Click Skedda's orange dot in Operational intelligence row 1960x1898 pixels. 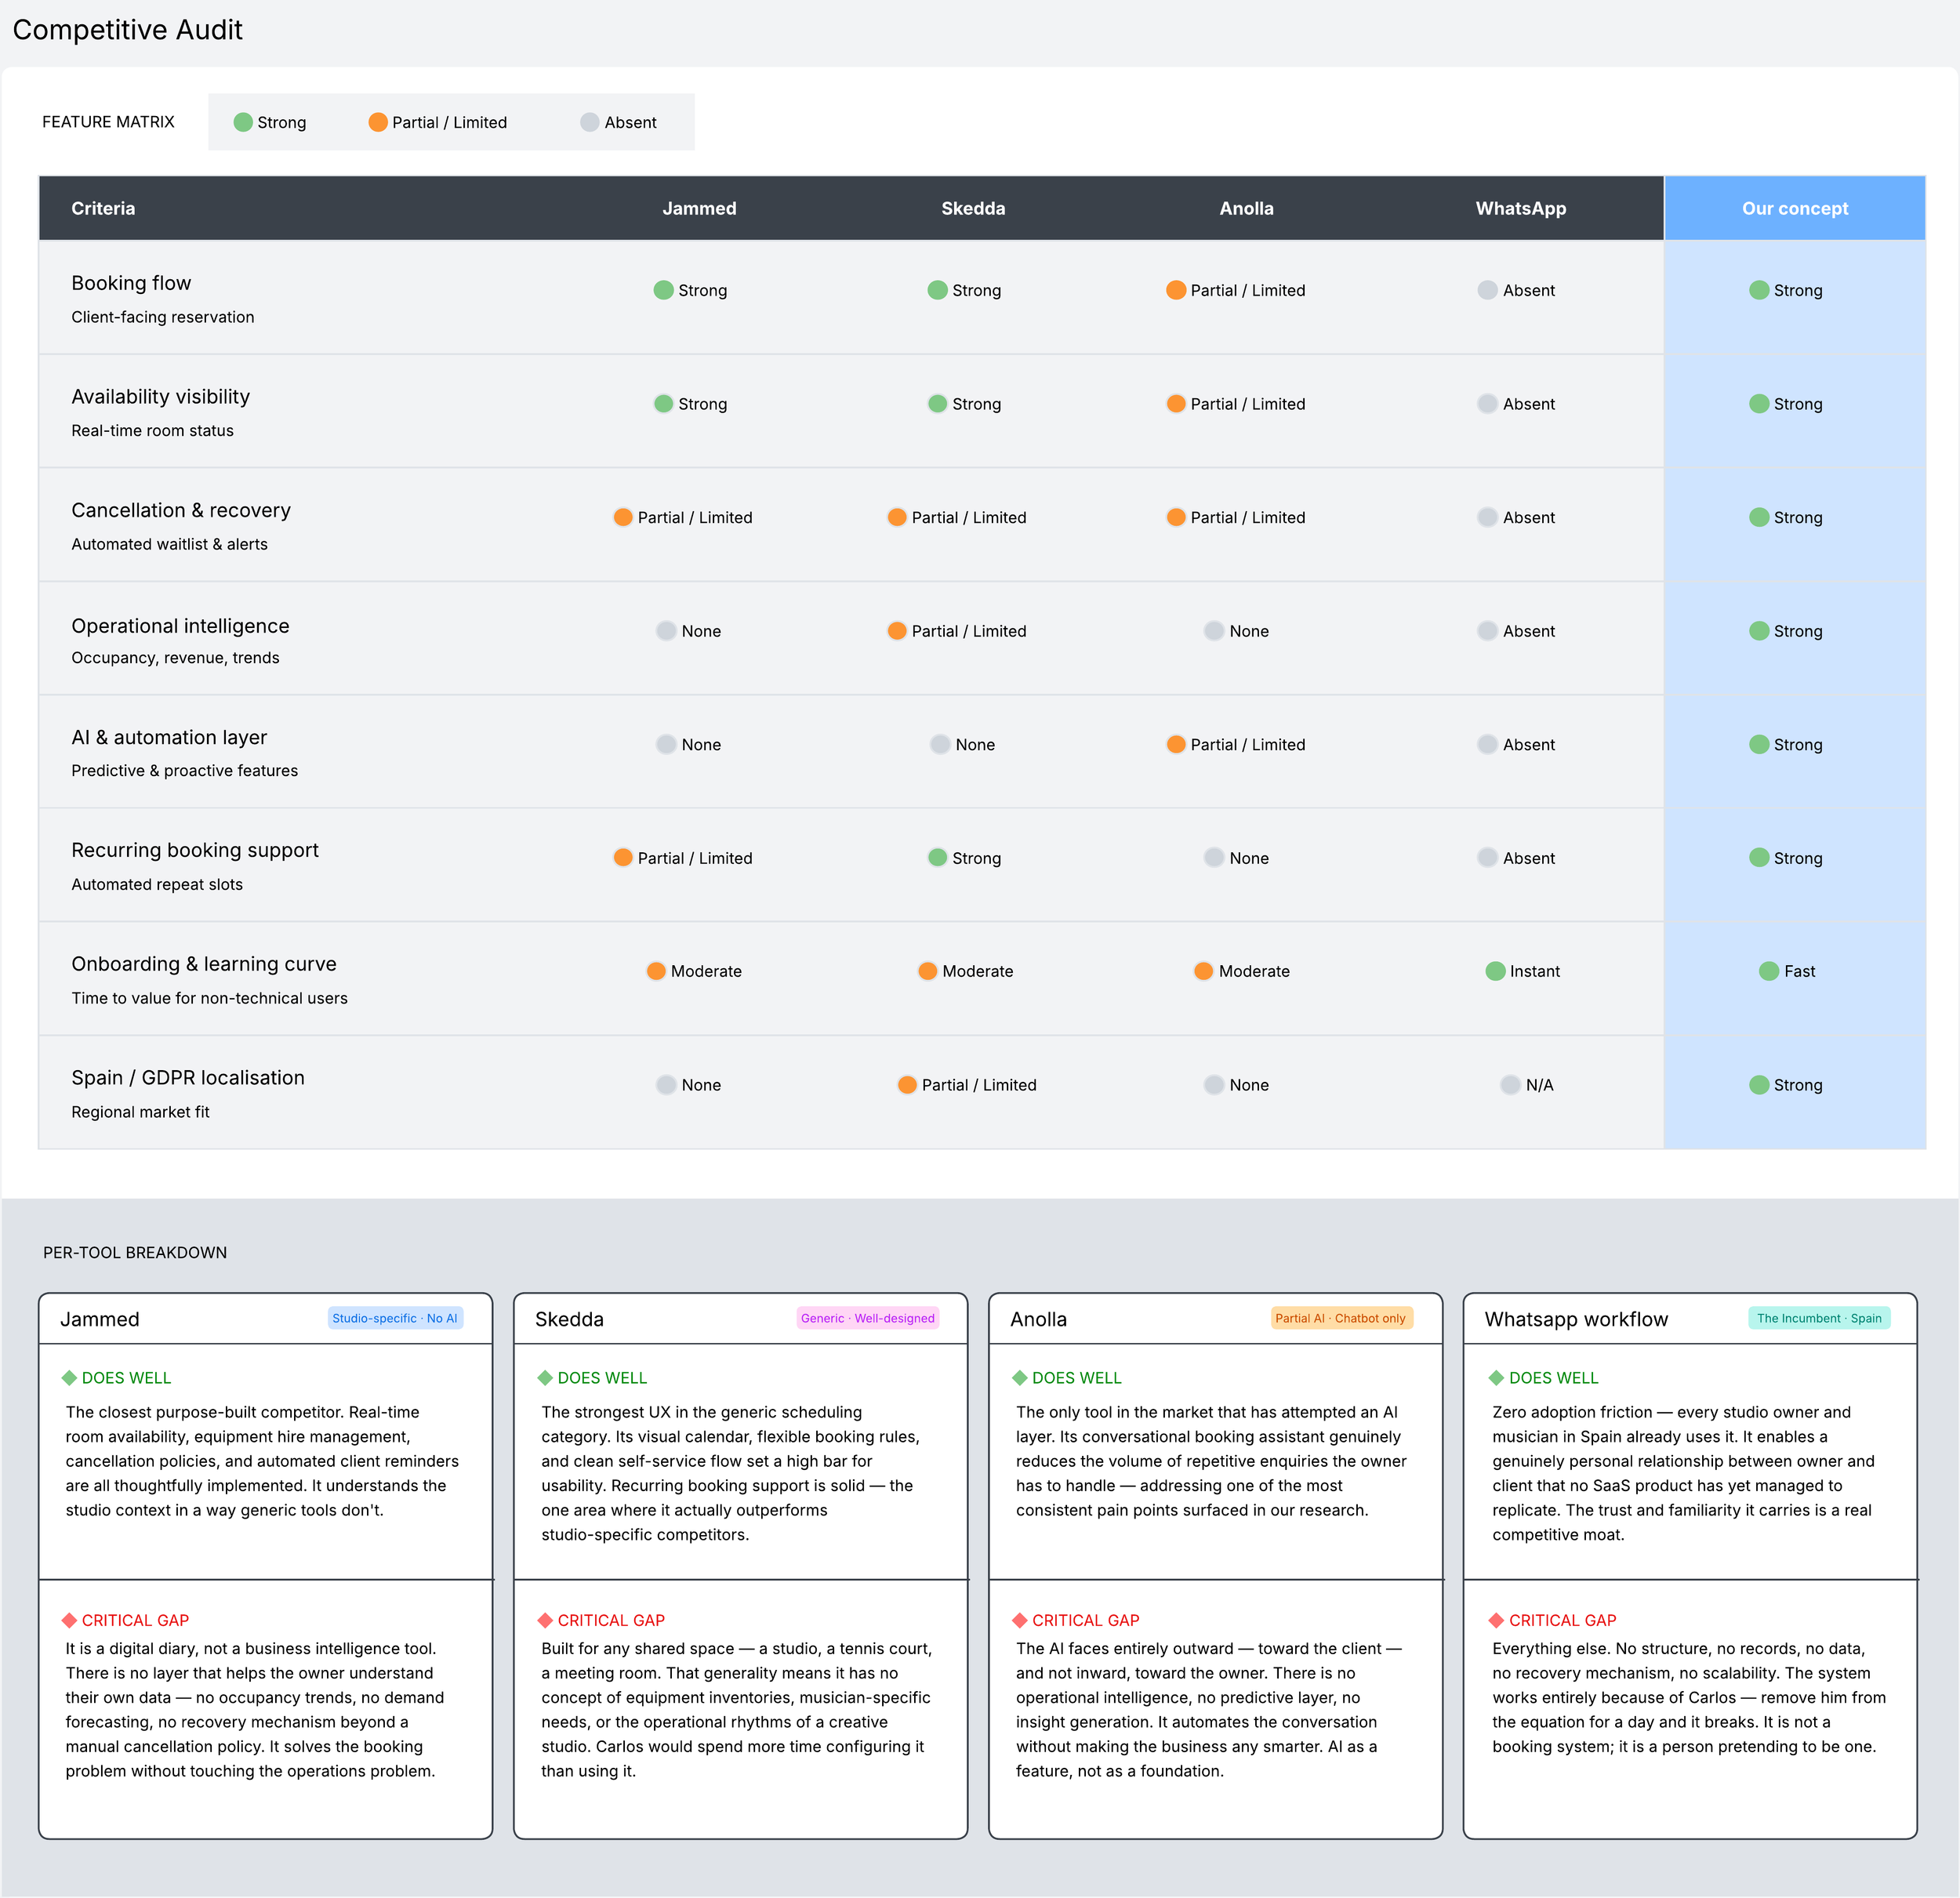897,631
